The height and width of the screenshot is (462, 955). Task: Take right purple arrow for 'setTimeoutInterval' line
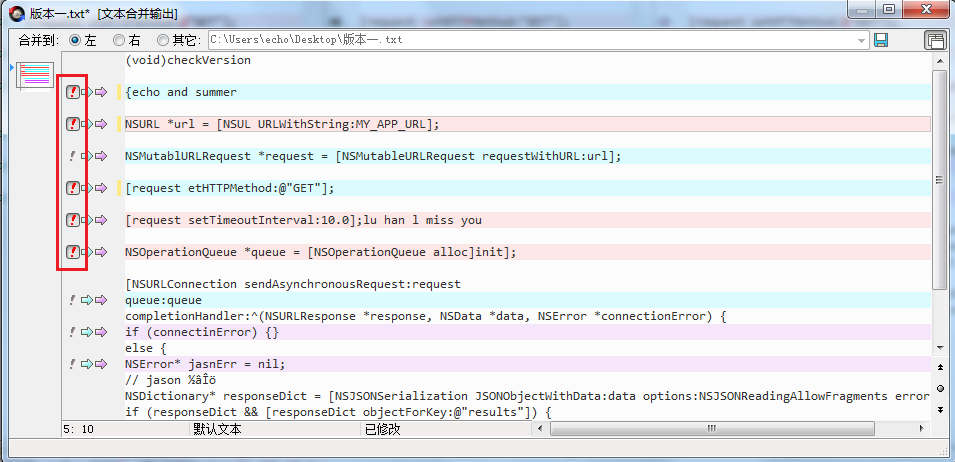click(x=101, y=220)
